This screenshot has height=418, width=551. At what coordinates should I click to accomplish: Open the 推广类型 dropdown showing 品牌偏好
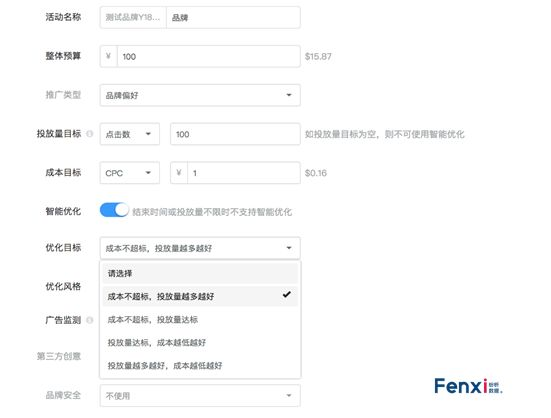(200, 95)
